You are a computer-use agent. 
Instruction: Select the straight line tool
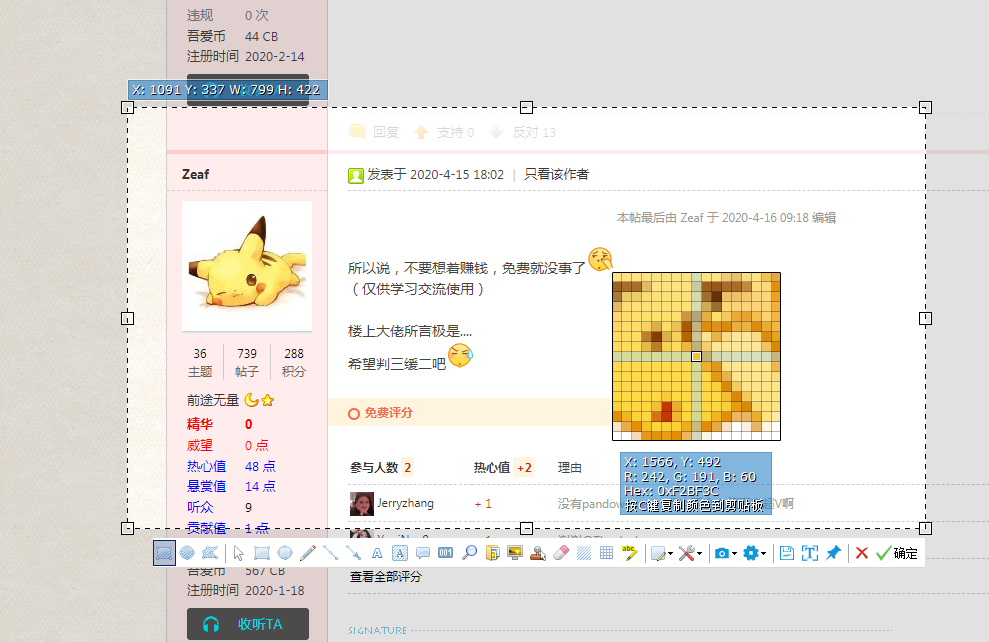point(331,553)
